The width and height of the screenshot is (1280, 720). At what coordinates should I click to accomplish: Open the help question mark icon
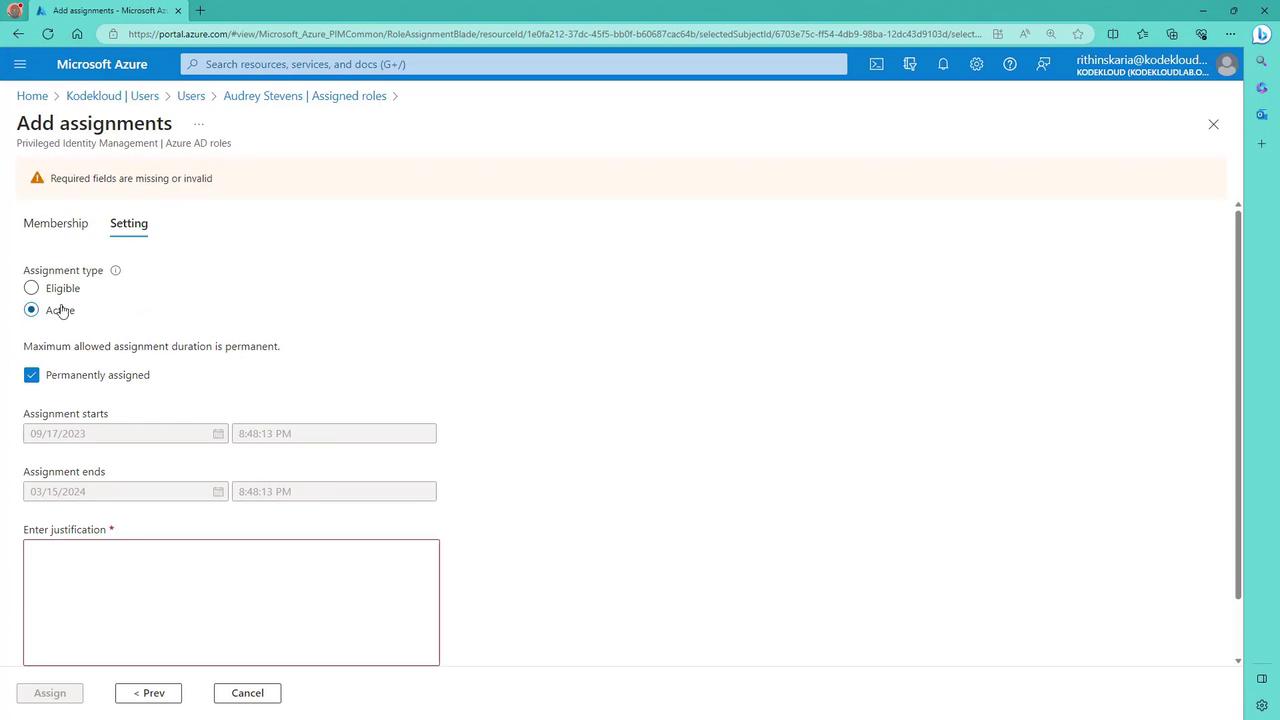click(x=1010, y=64)
